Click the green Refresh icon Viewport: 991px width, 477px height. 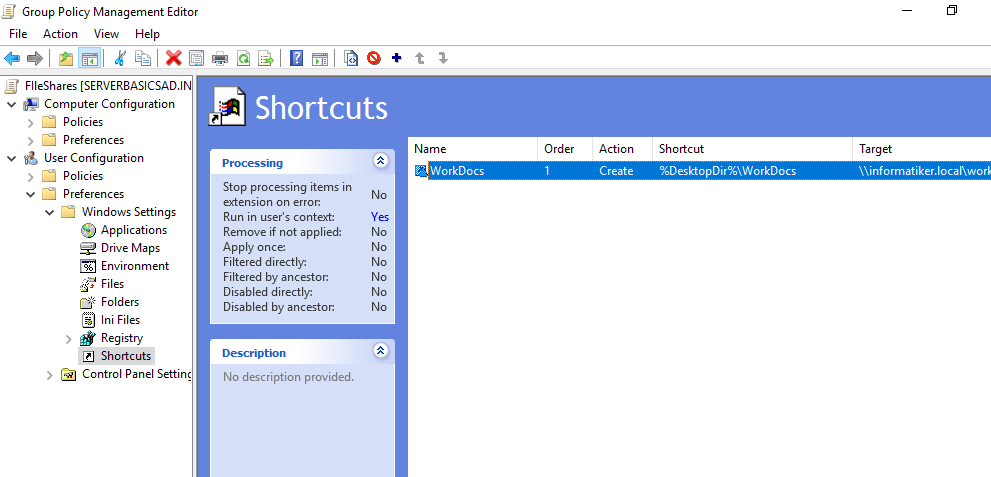[x=243, y=59]
